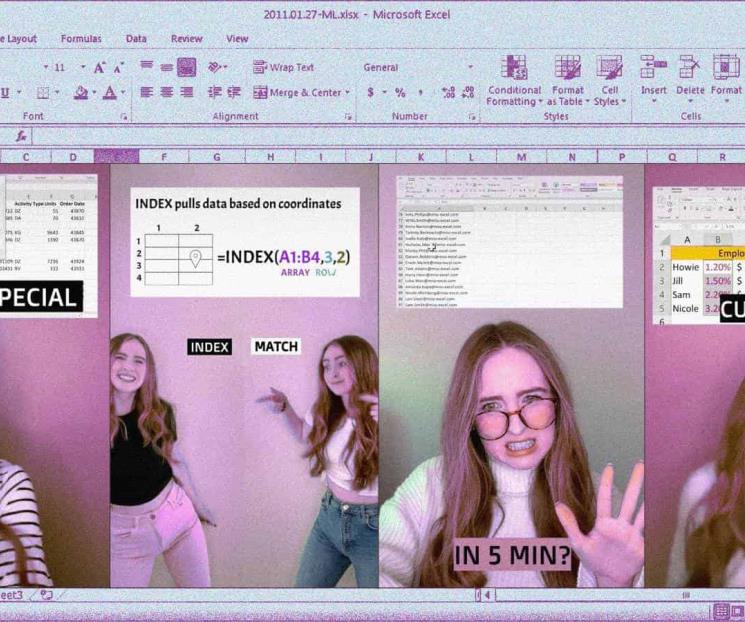Screen dimensions: 745x622
Task: Click the Howie cell in the employee table
Action: click(686, 267)
